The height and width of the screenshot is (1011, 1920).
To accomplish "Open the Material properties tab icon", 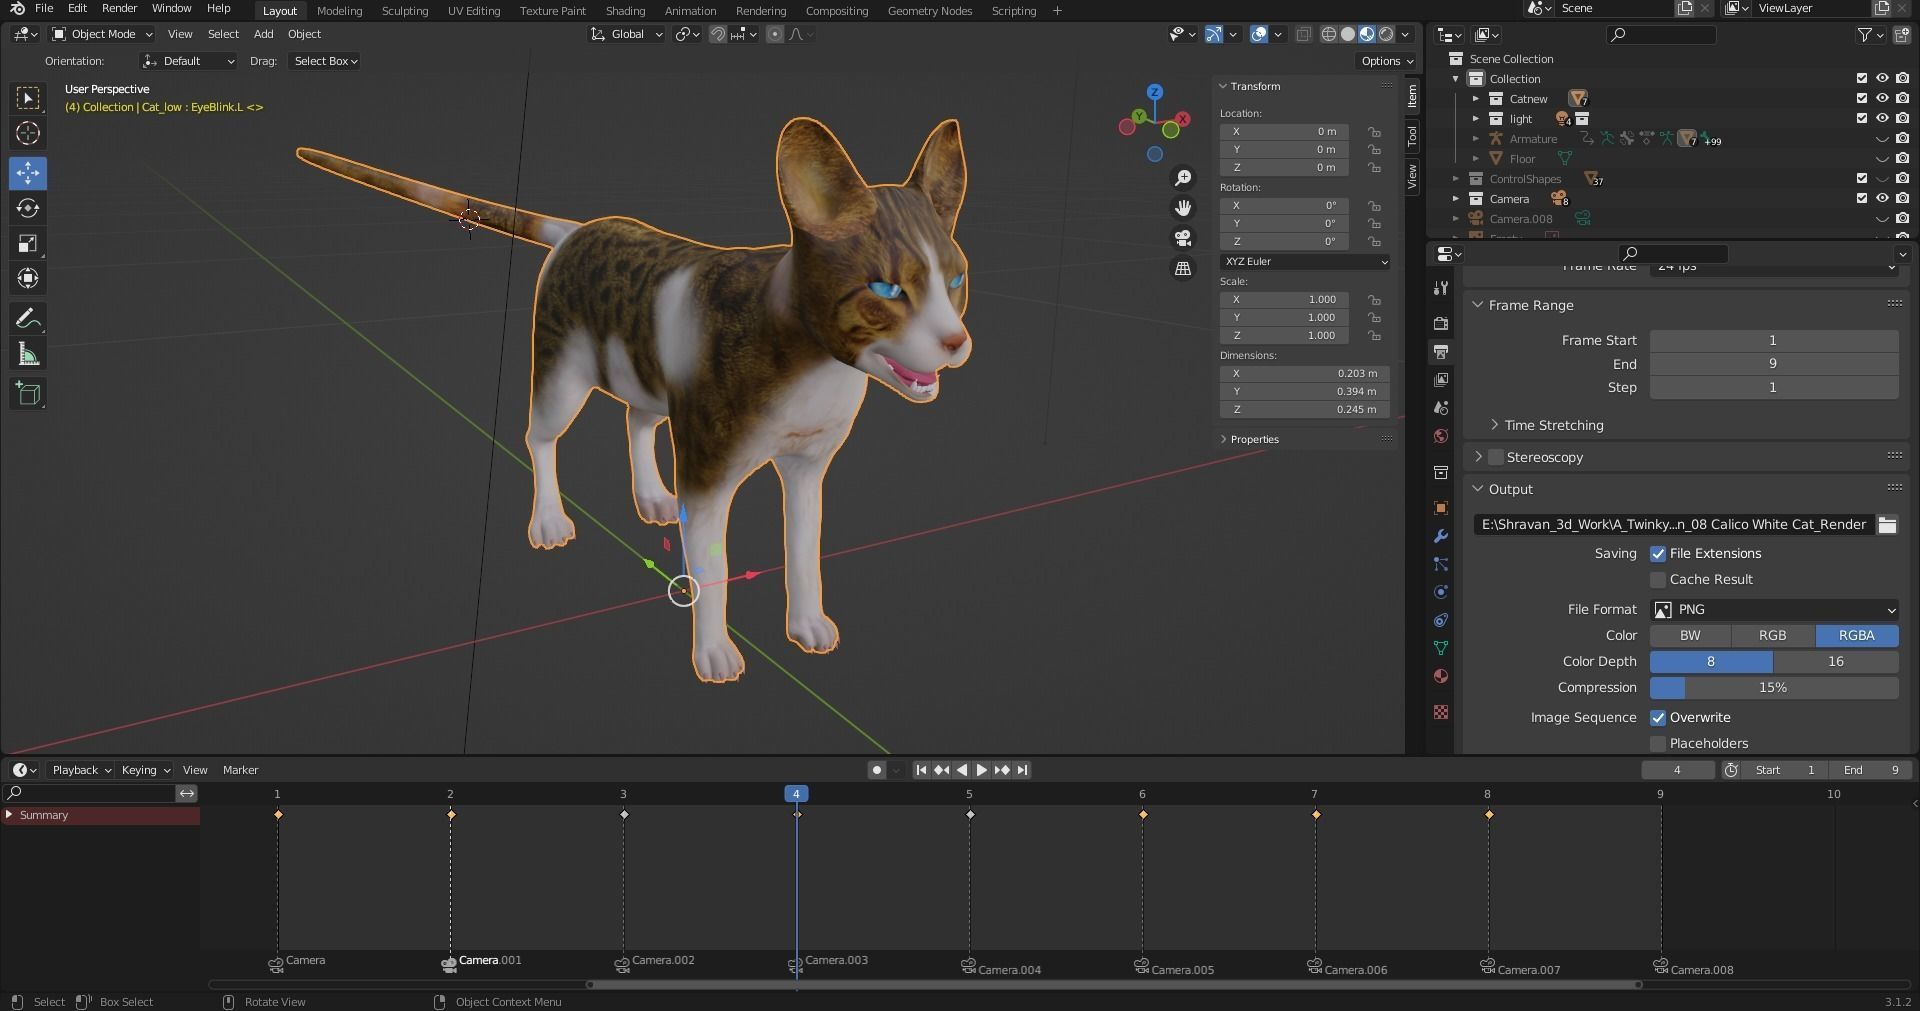I will [x=1440, y=676].
